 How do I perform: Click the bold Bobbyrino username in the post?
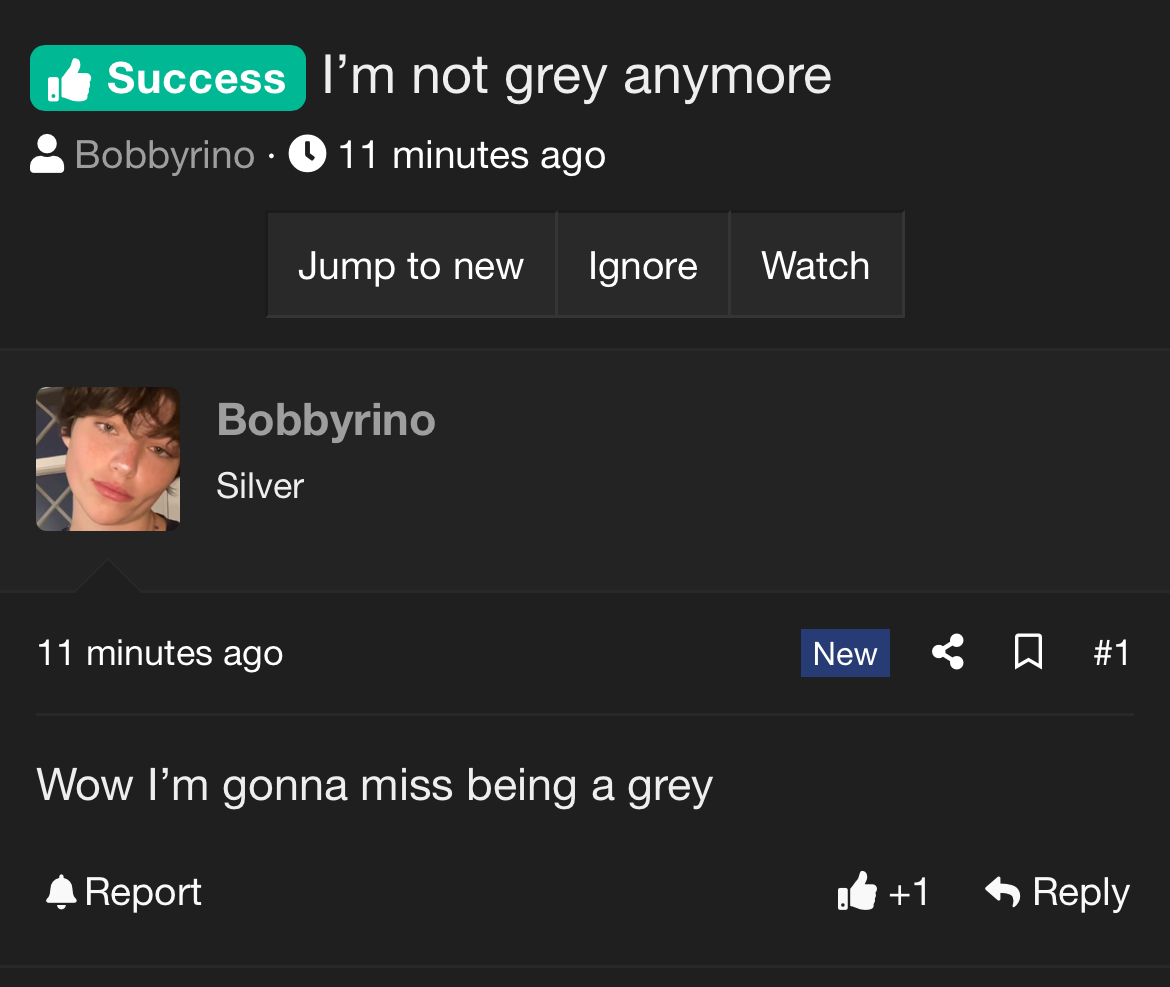[x=326, y=420]
